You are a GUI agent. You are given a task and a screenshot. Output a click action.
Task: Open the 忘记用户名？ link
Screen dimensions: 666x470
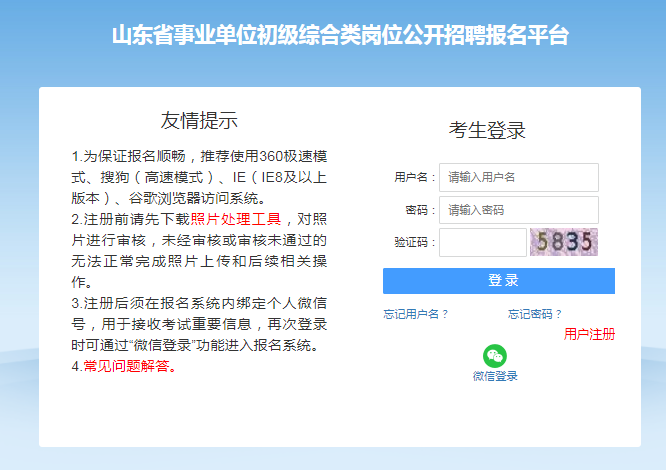point(416,314)
